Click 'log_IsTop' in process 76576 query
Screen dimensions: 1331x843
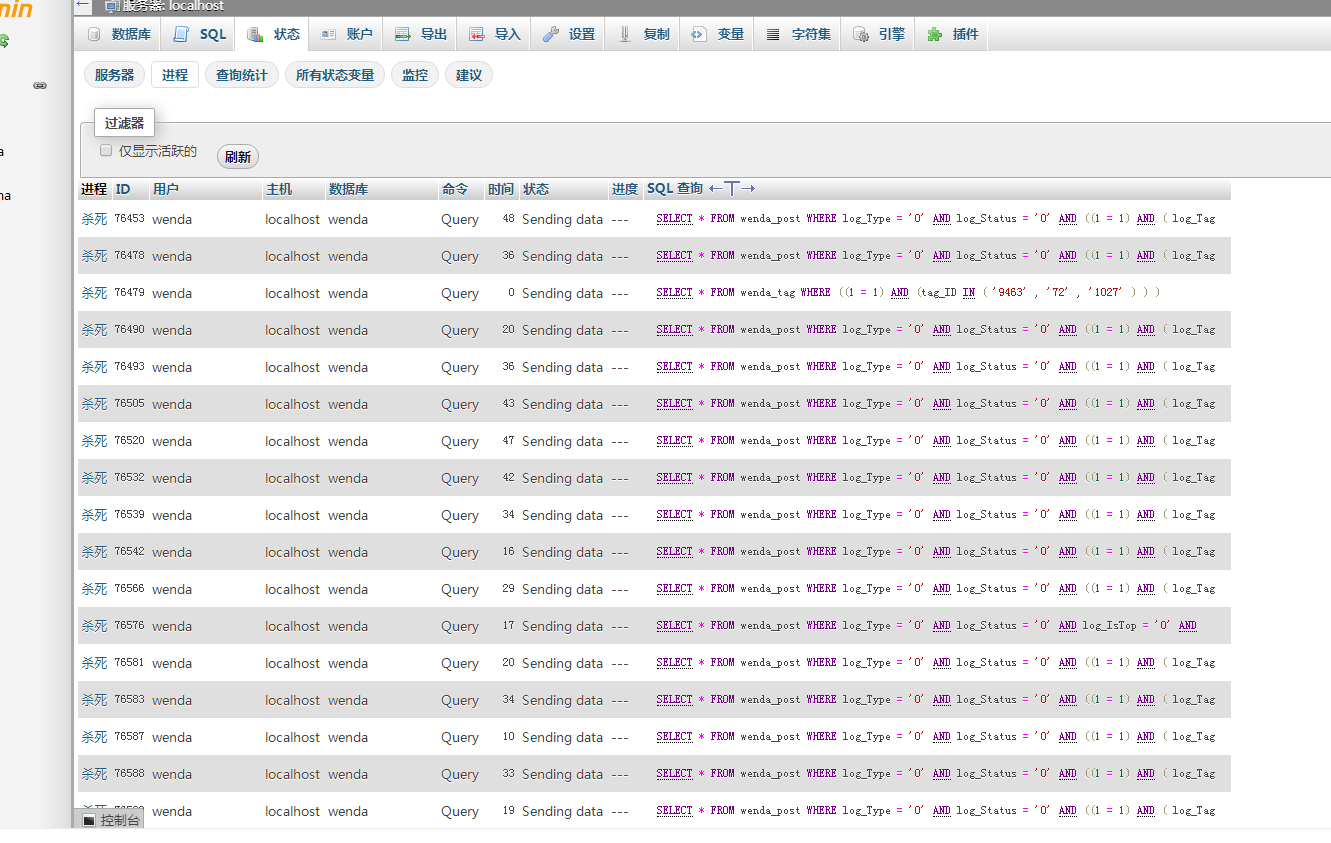(1110, 626)
